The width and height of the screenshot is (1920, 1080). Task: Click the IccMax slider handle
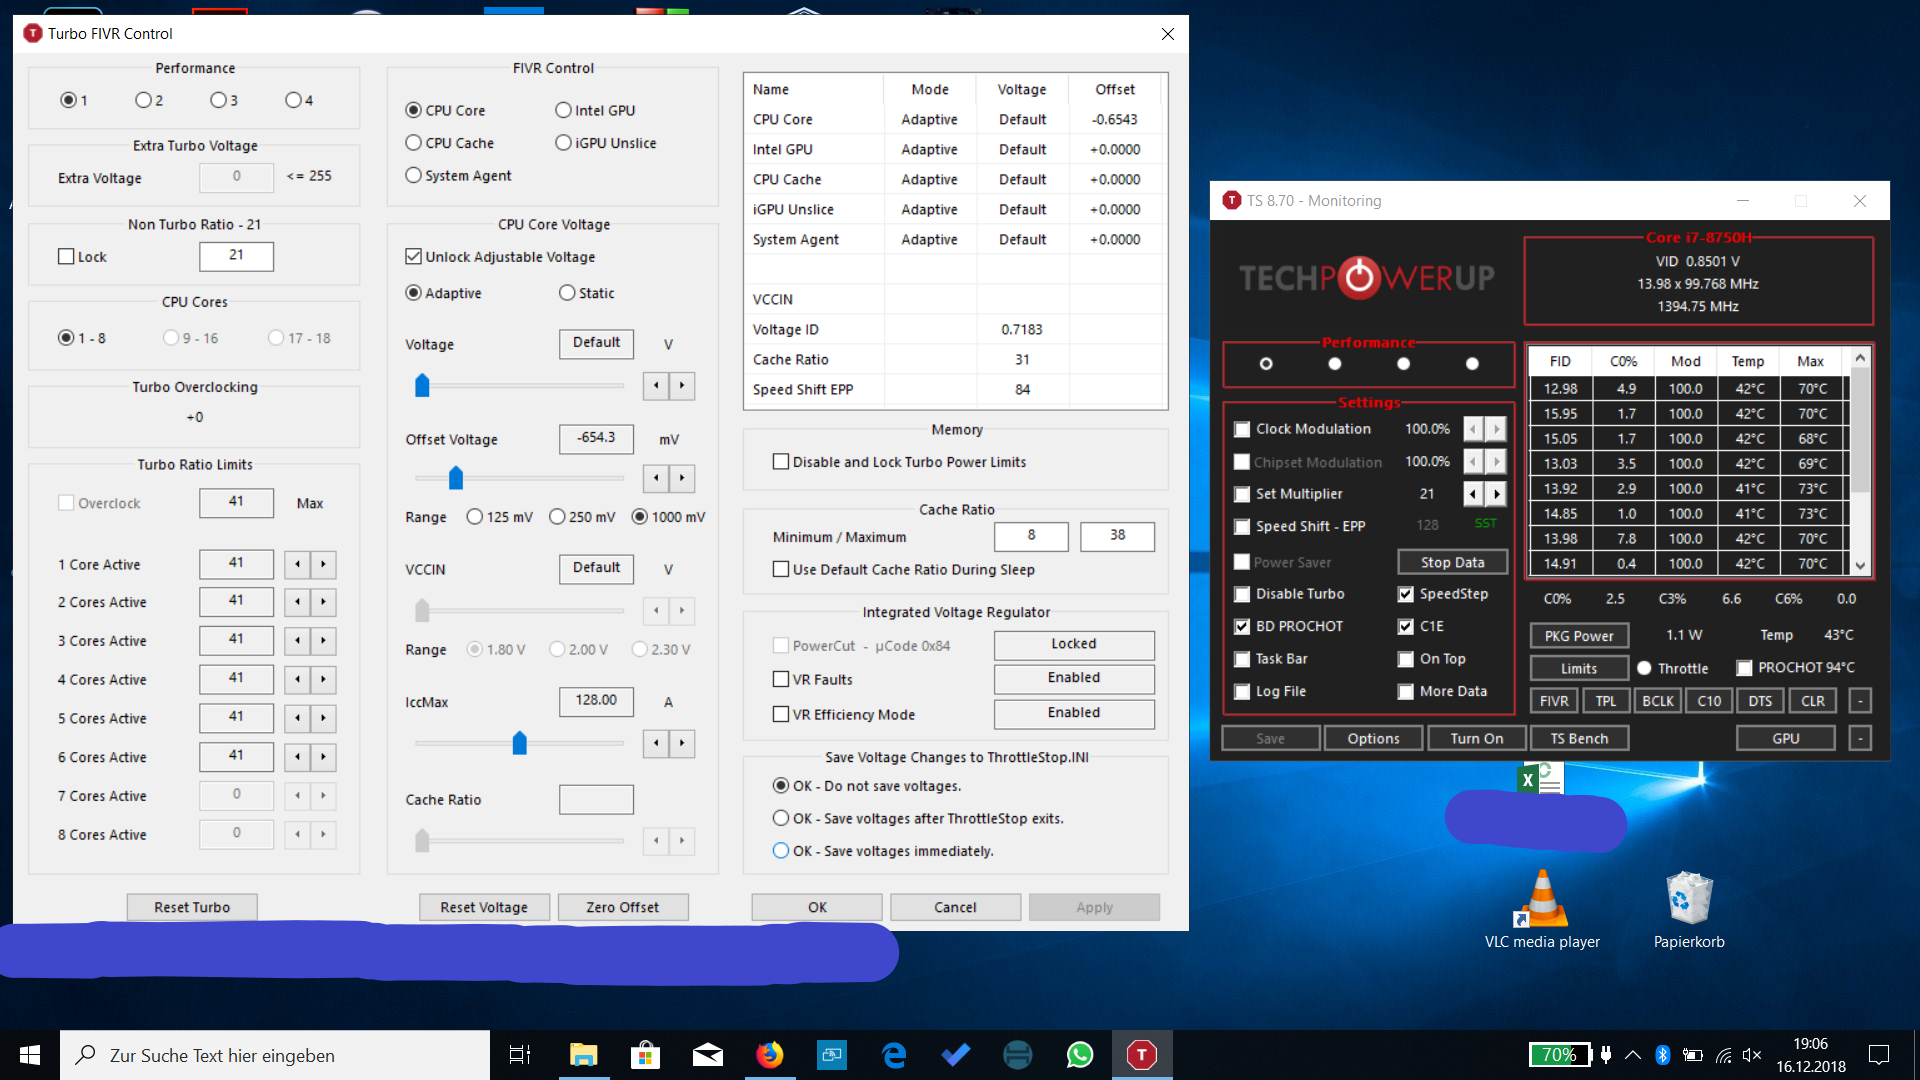(x=519, y=743)
